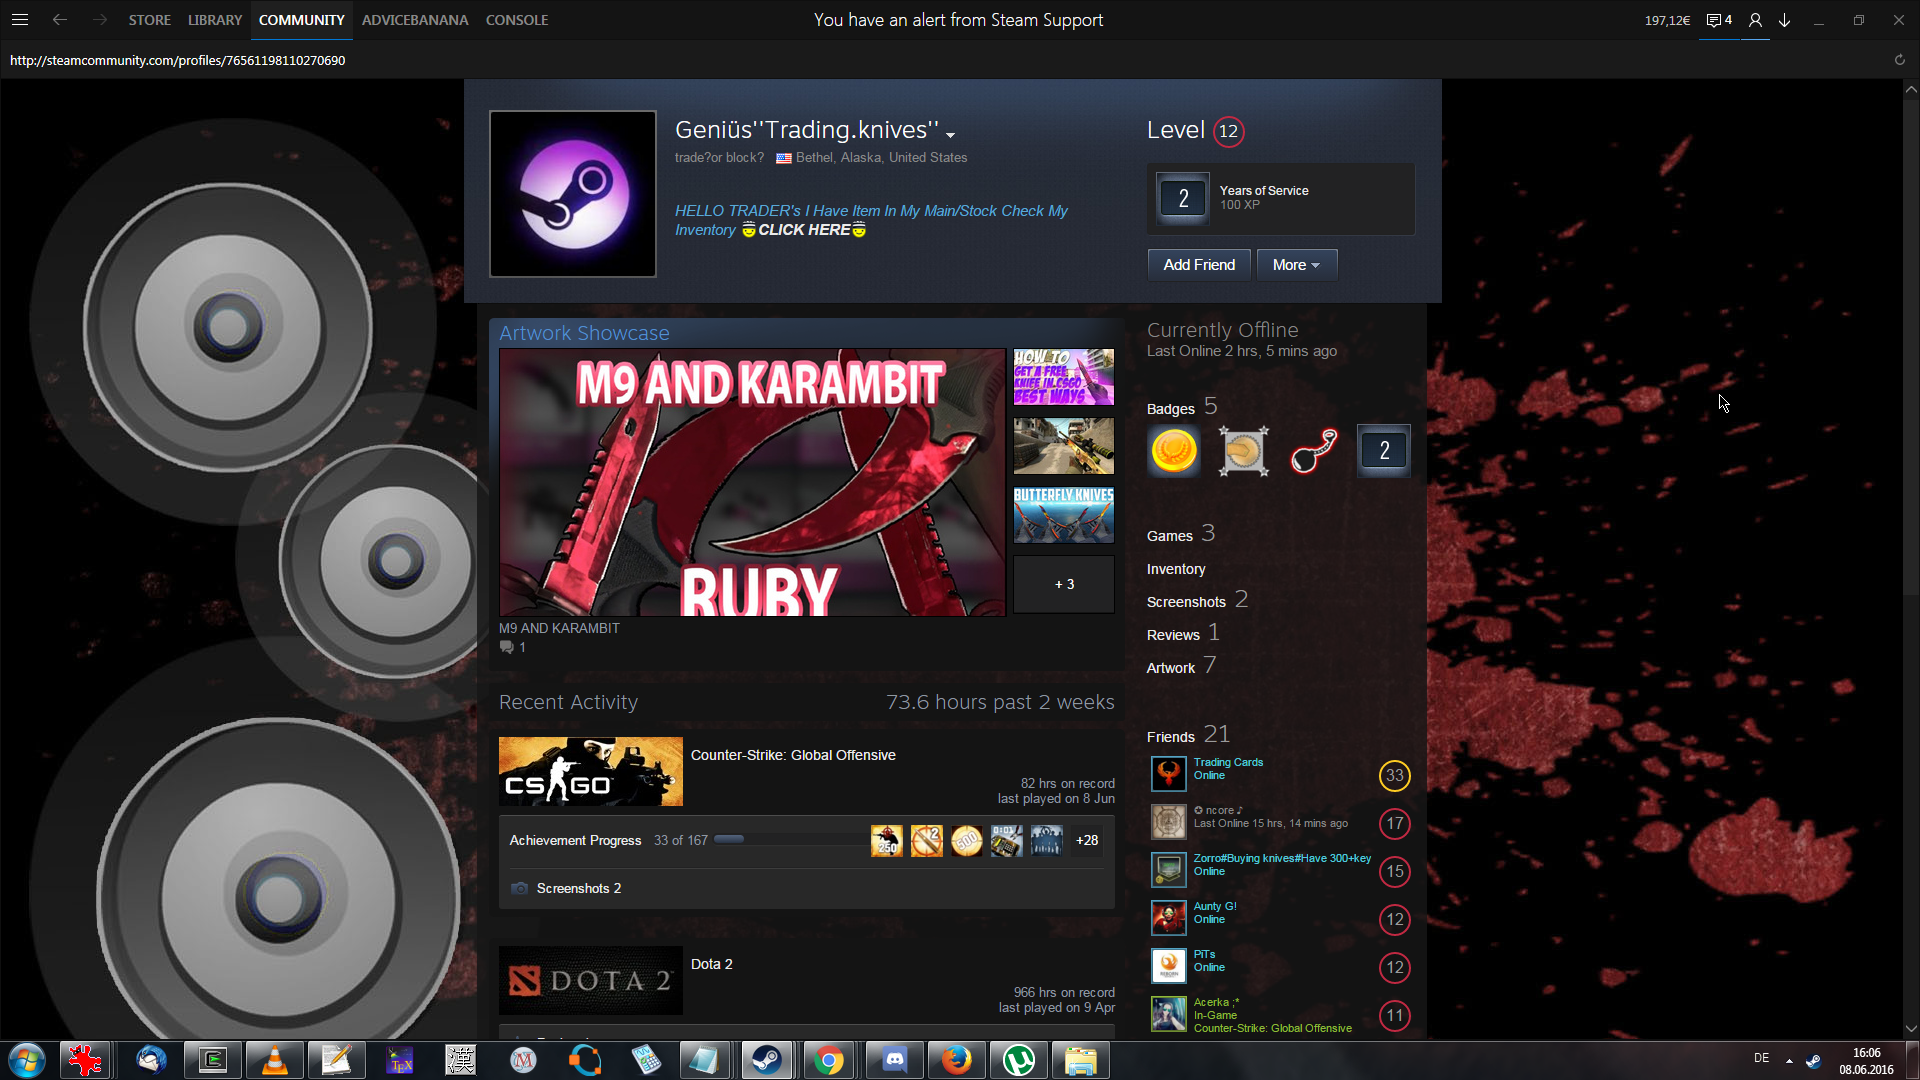Open the downloads arrow icon
The height and width of the screenshot is (1080, 1920).
(x=1784, y=20)
